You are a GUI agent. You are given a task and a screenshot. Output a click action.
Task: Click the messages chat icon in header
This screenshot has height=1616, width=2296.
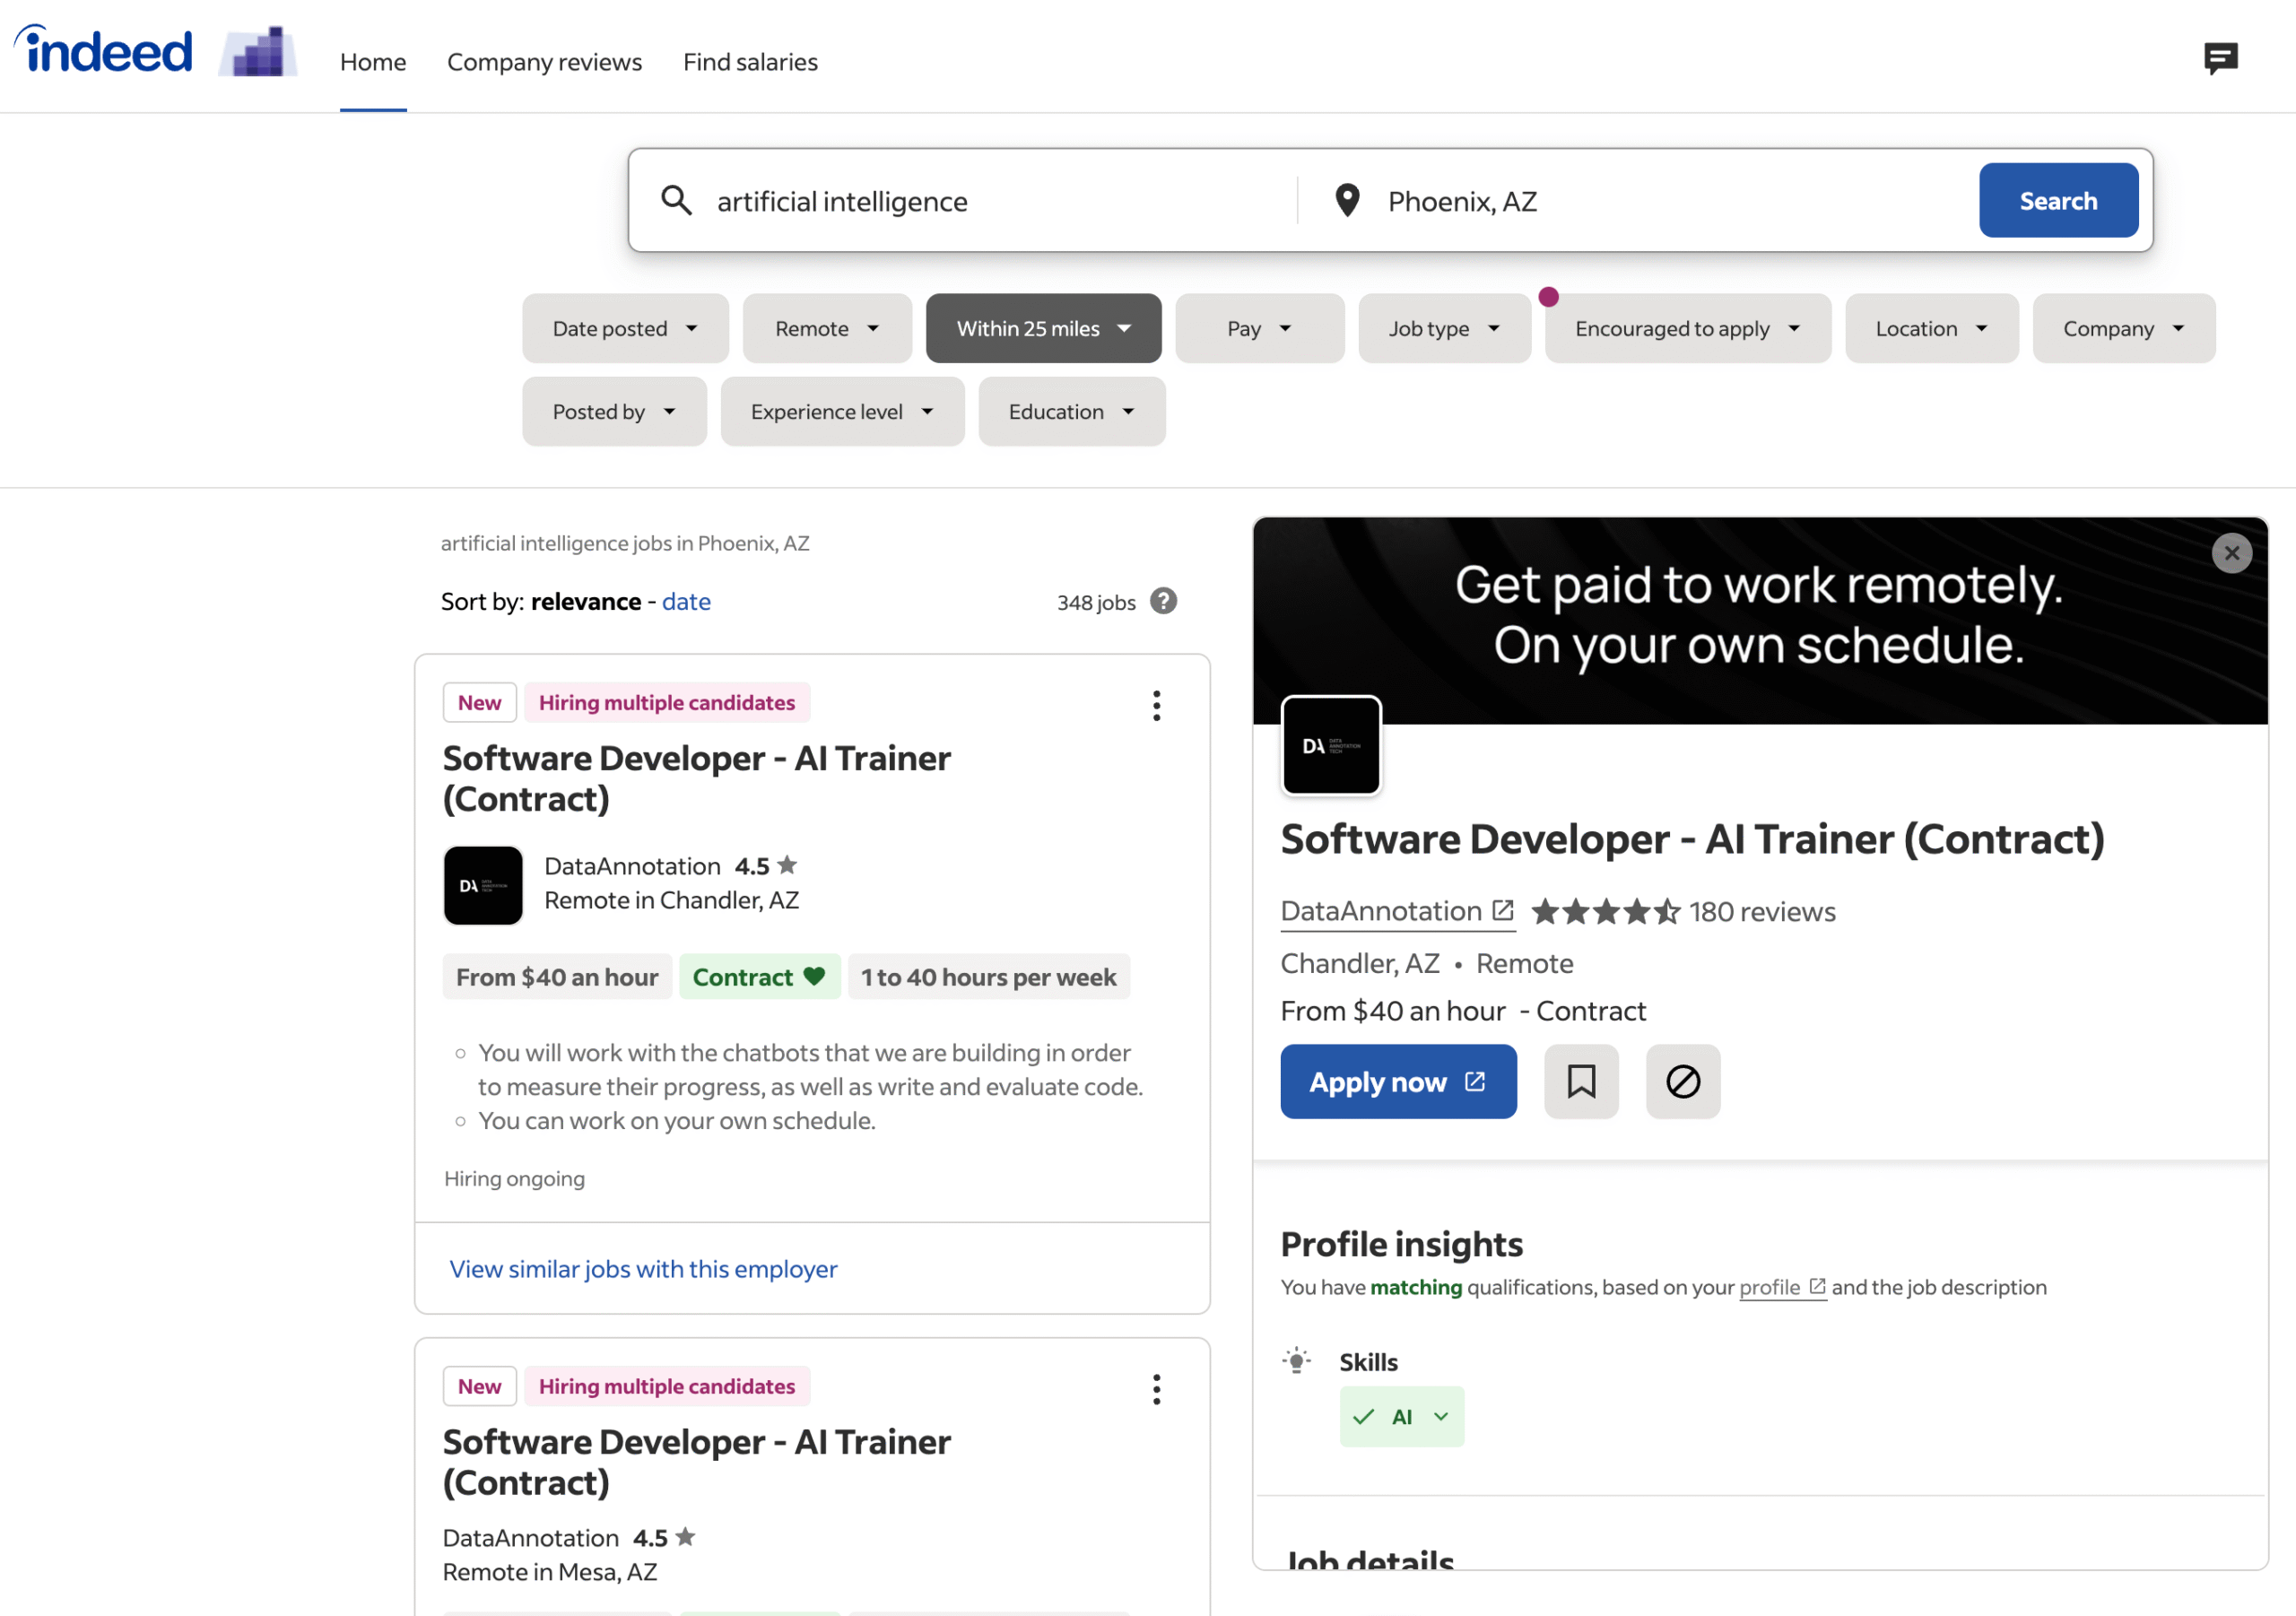point(2219,58)
